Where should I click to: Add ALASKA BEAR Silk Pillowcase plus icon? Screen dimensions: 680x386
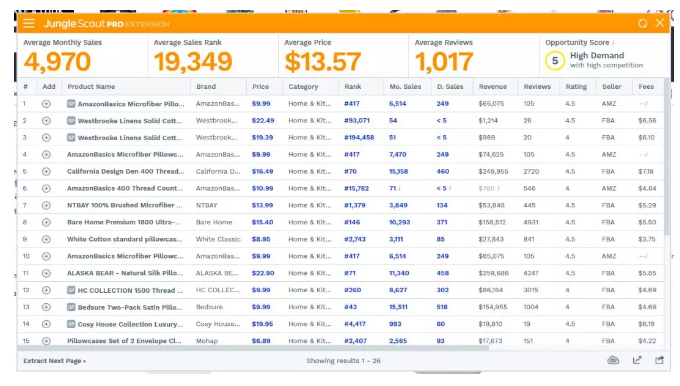tap(46, 274)
